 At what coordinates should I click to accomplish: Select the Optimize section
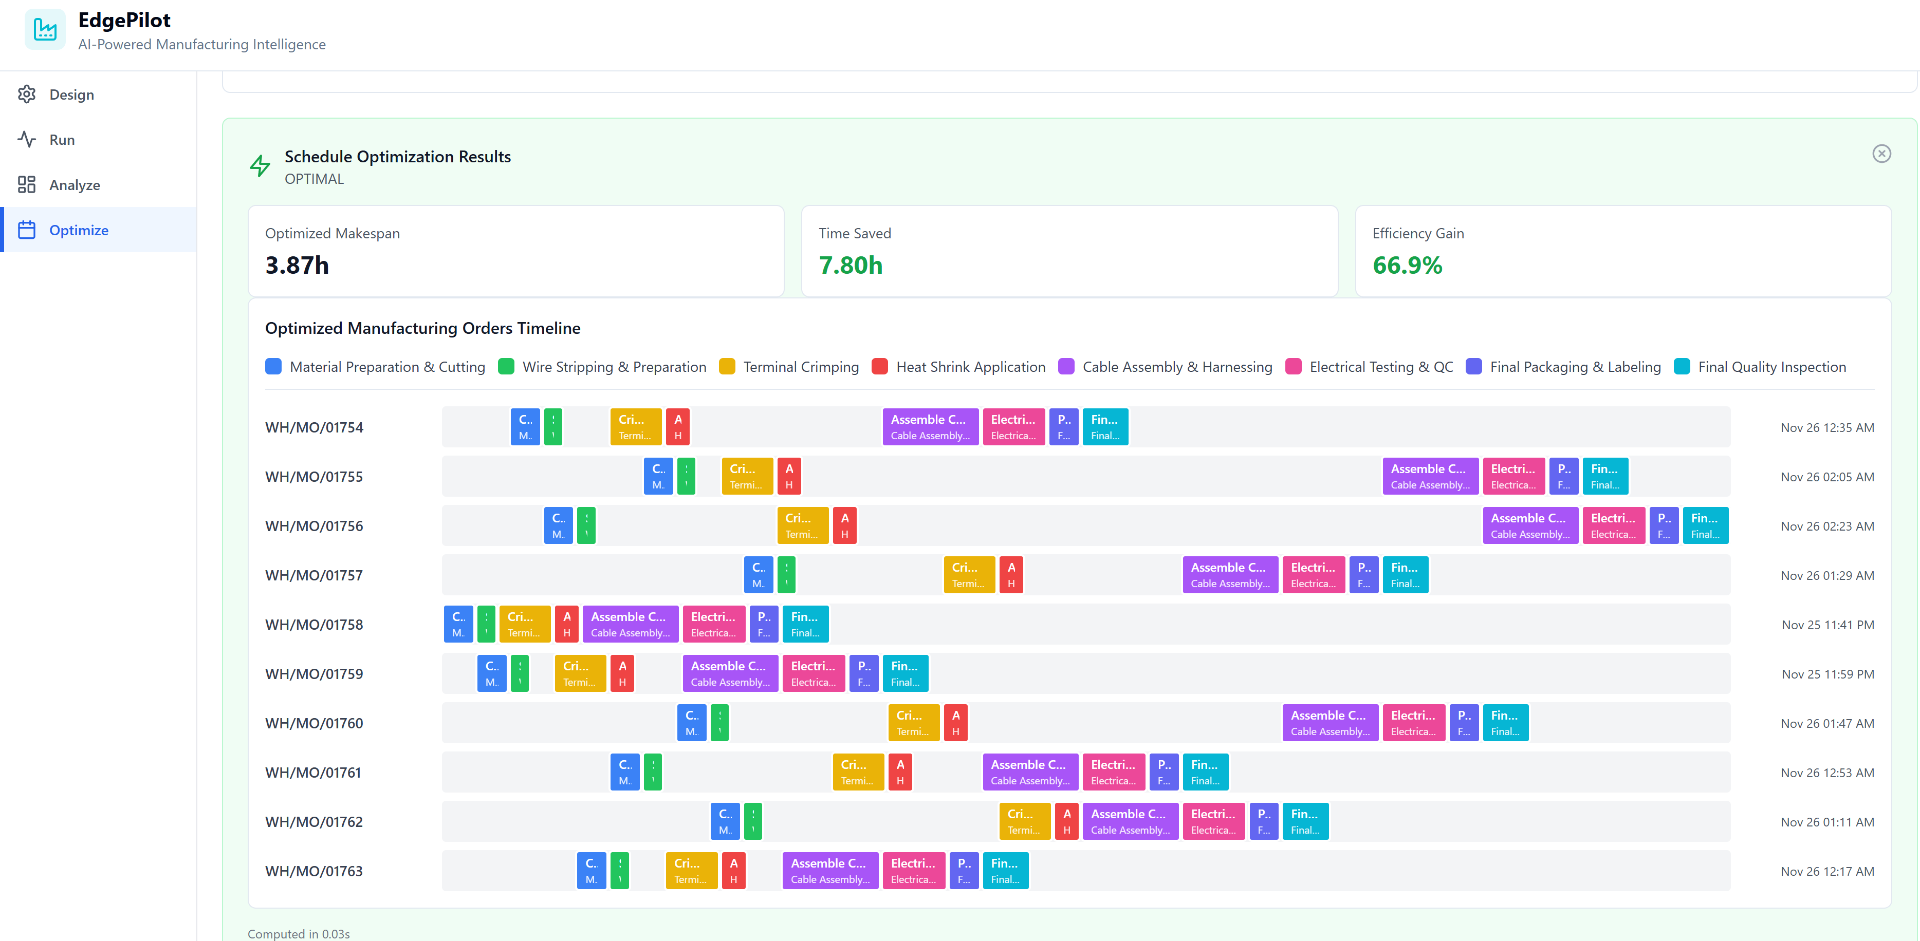98,230
